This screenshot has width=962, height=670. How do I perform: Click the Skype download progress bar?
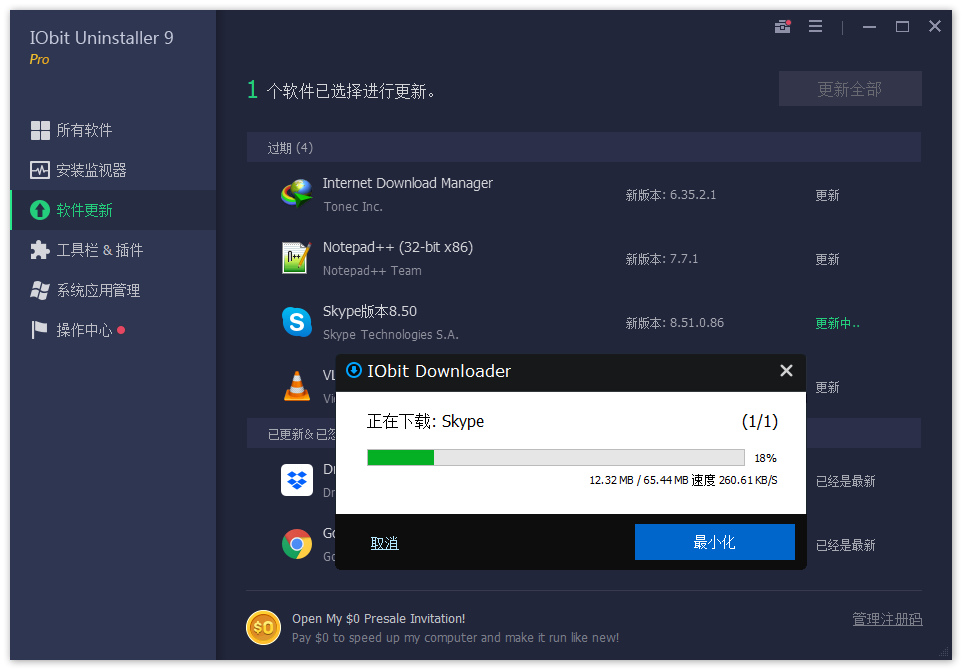pos(556,457)
